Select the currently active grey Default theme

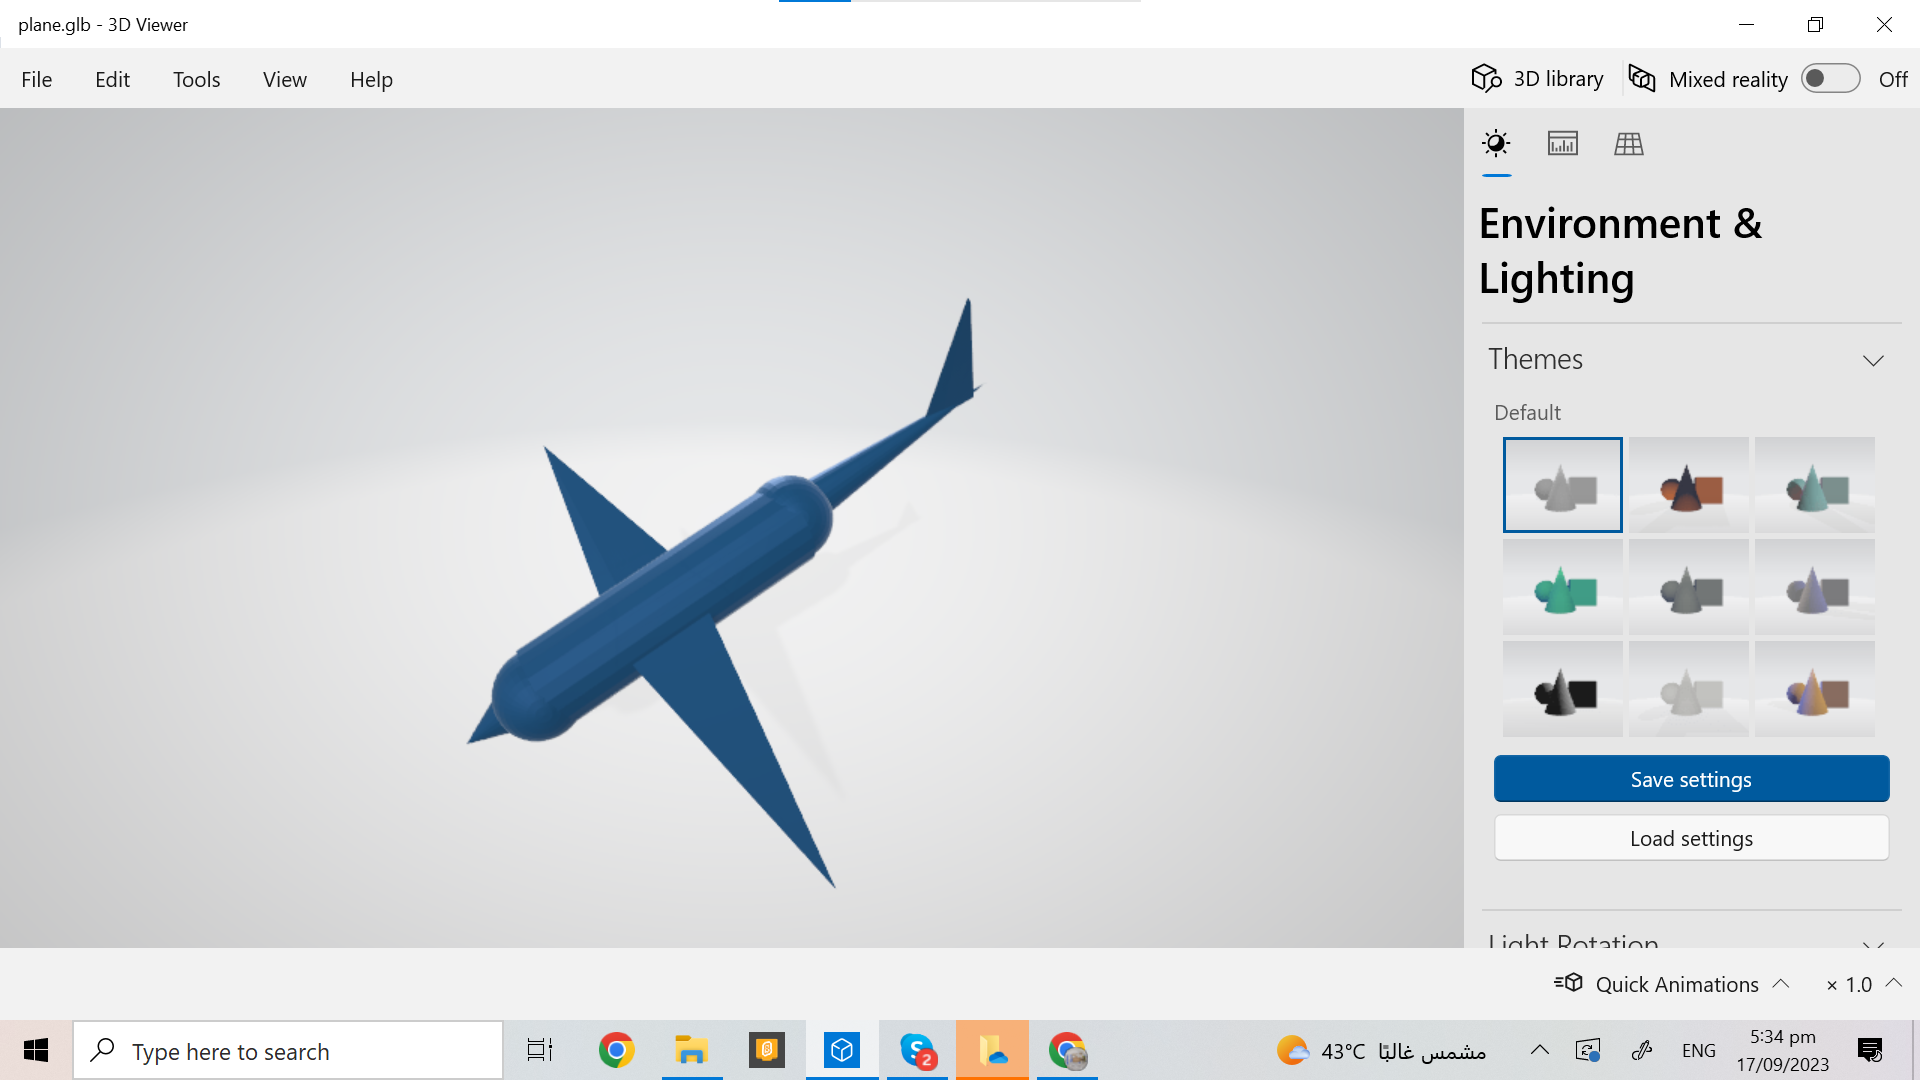tap(1562, 485)
